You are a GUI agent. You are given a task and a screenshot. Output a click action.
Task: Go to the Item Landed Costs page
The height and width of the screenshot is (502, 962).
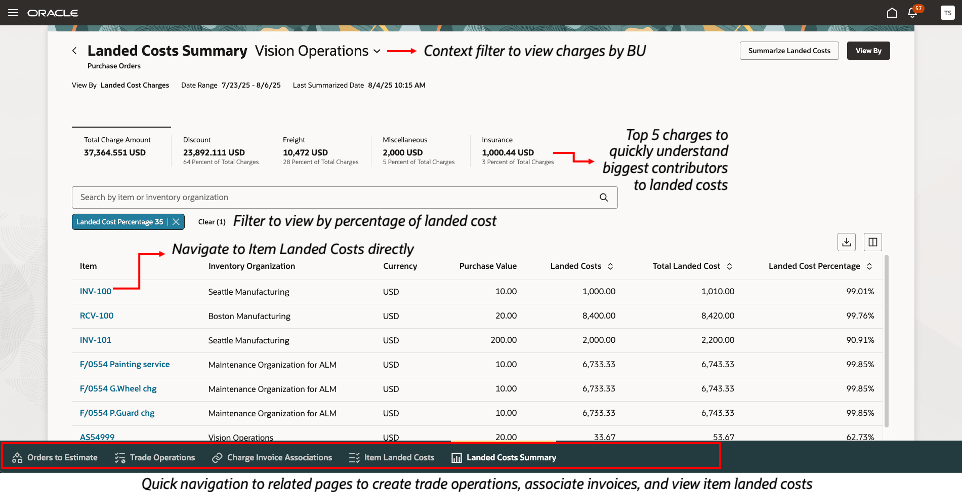point(391,457)
